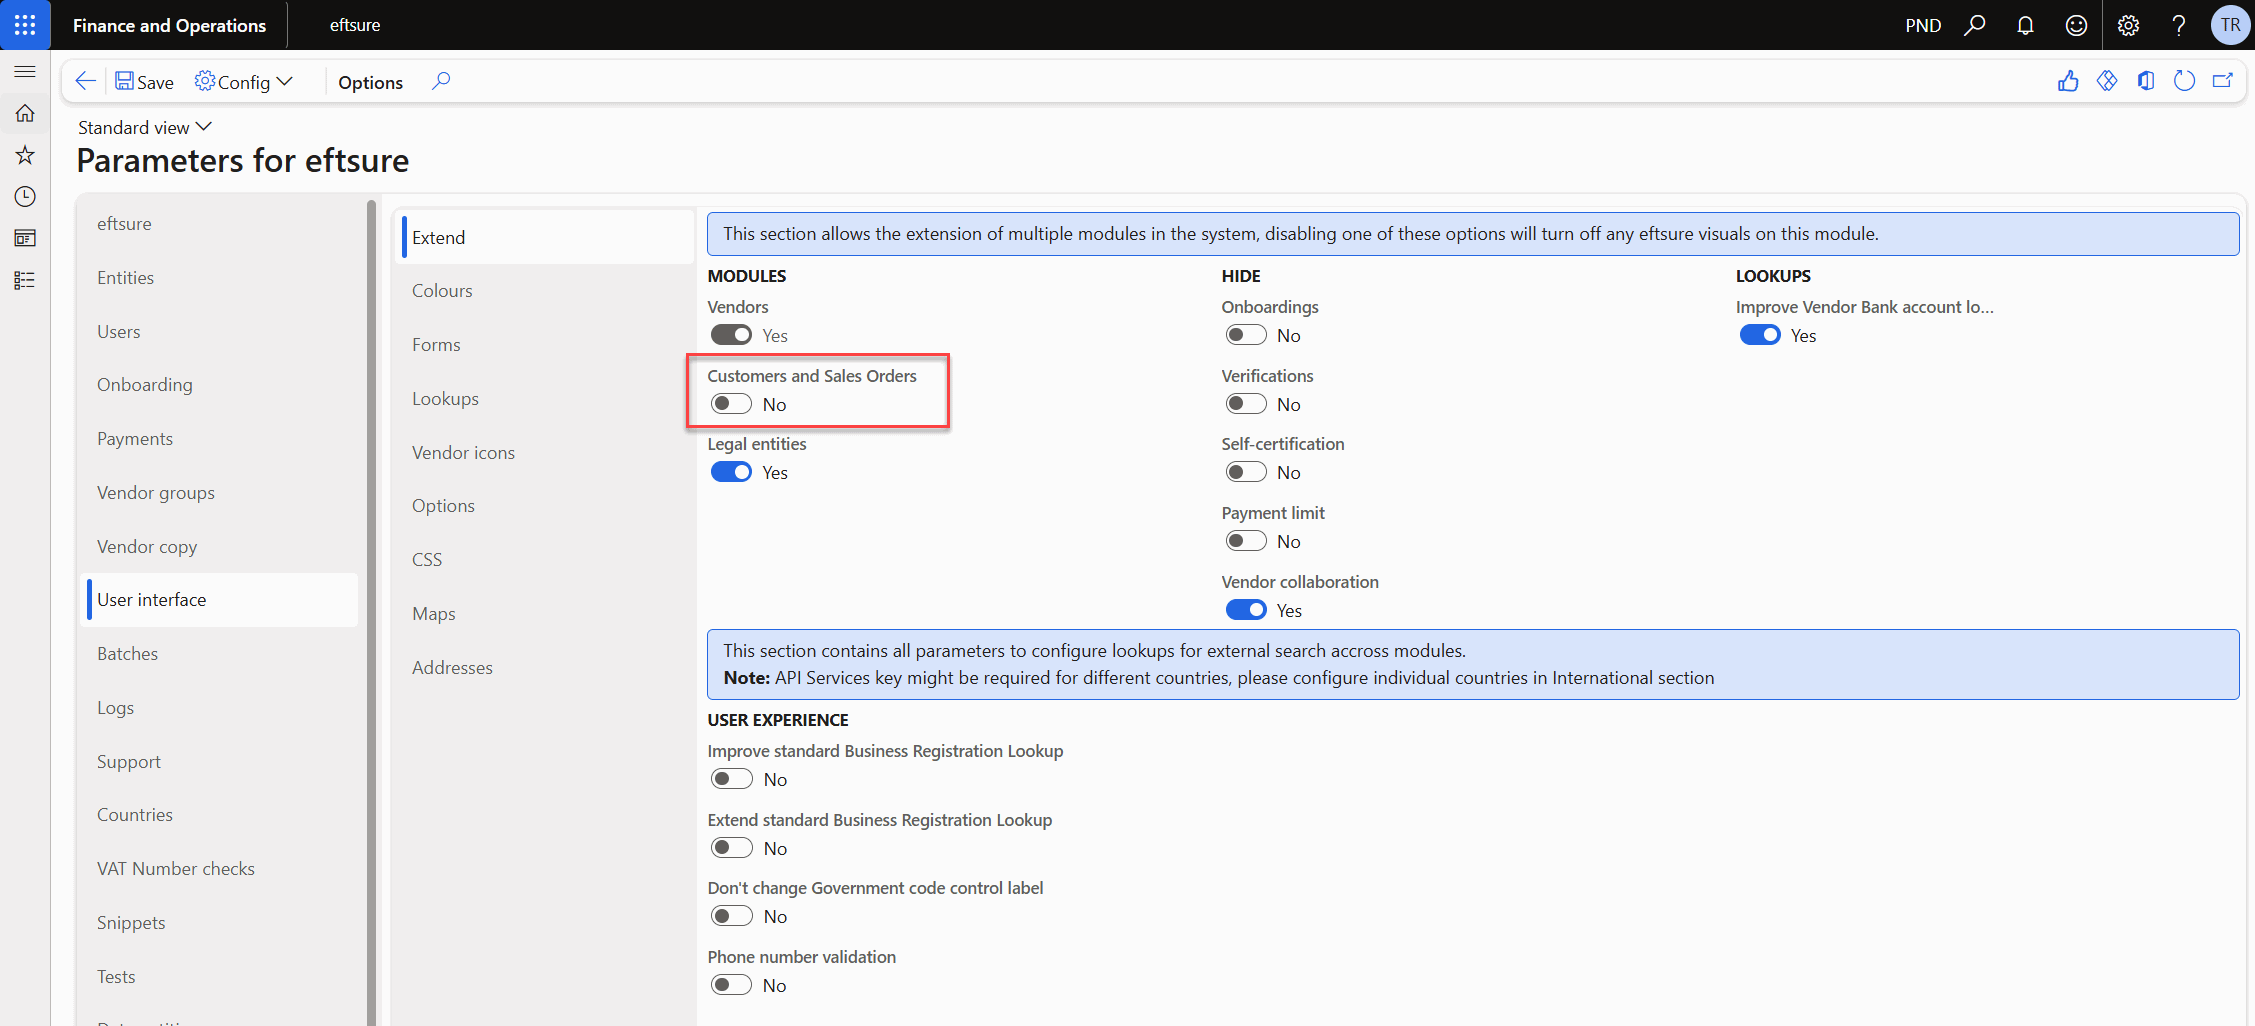Image resolution: width=2255 pixels, height=1026 pixels.
Task: Toggle Improve Vendor Bank account lookup
Action: [1760, 335]
